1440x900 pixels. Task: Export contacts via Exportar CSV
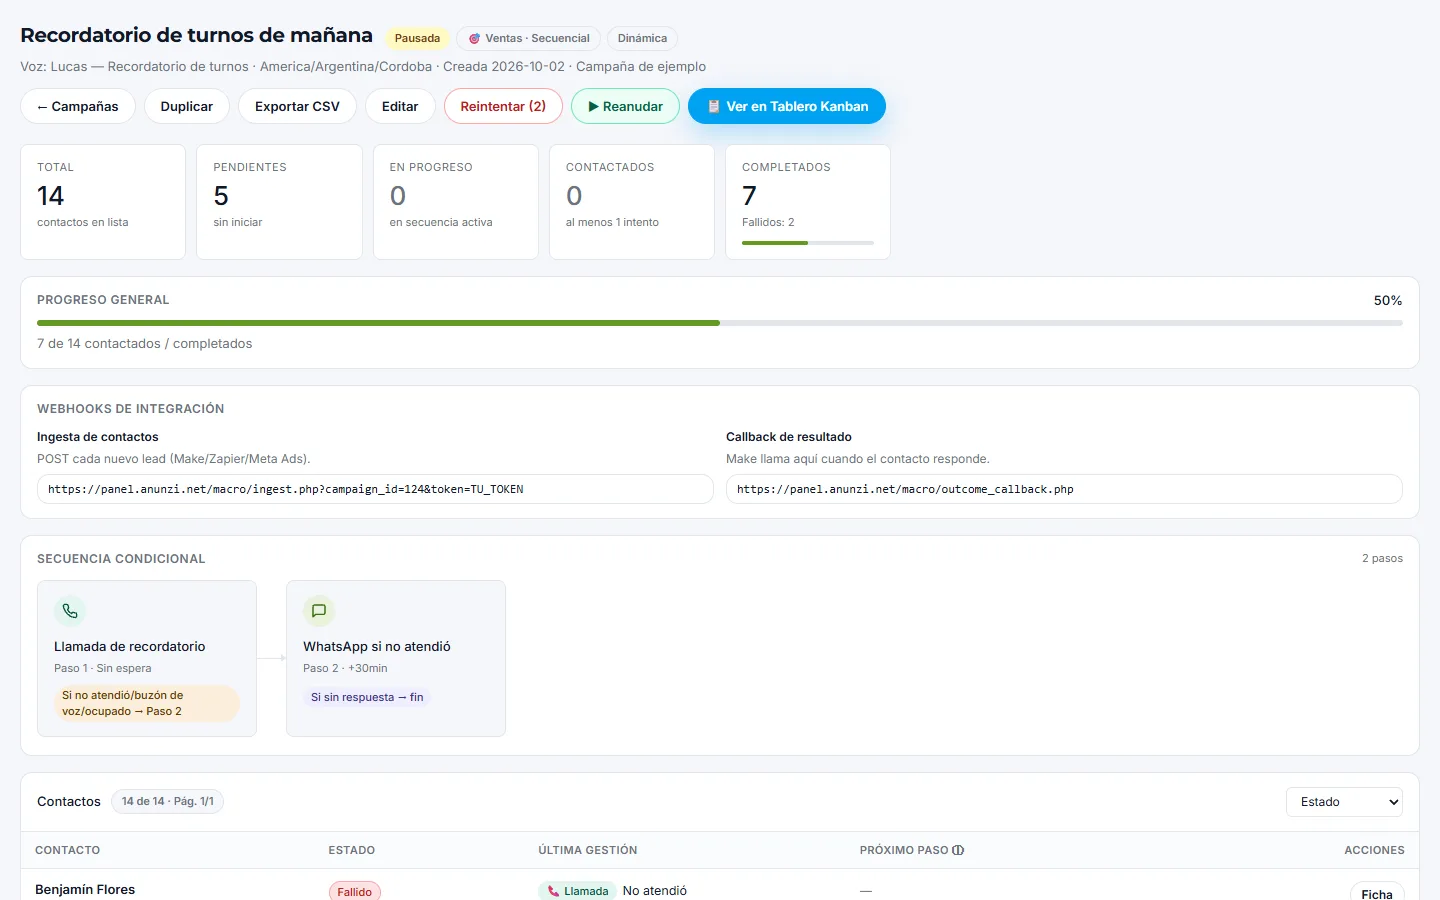click(x=297, y=106)
